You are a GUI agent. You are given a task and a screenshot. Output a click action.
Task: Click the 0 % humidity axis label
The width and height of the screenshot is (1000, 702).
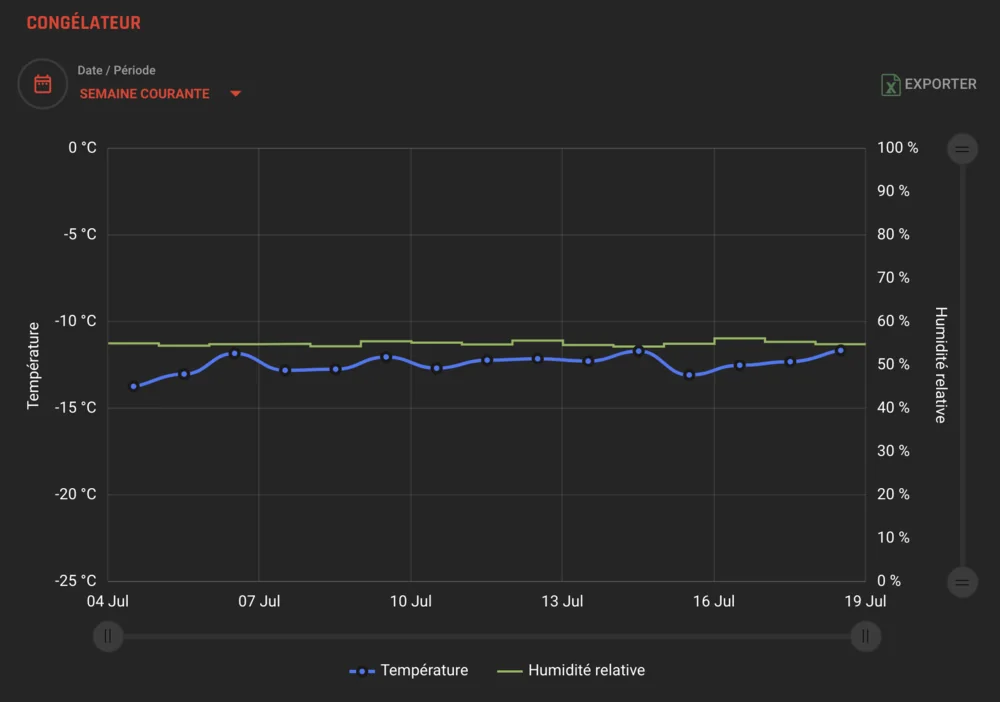[888, 581]
